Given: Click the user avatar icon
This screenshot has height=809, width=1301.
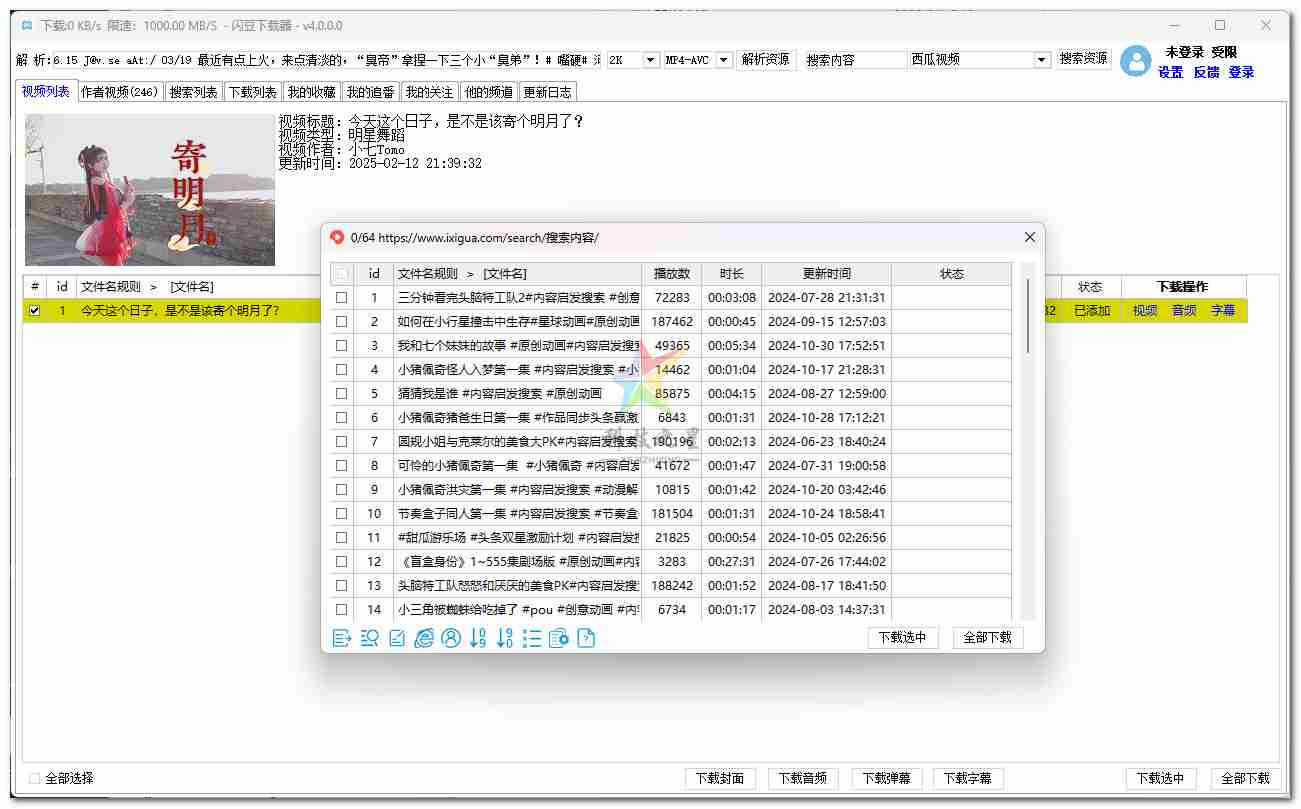Looking at the screenshot, I should click(1135, 61).
